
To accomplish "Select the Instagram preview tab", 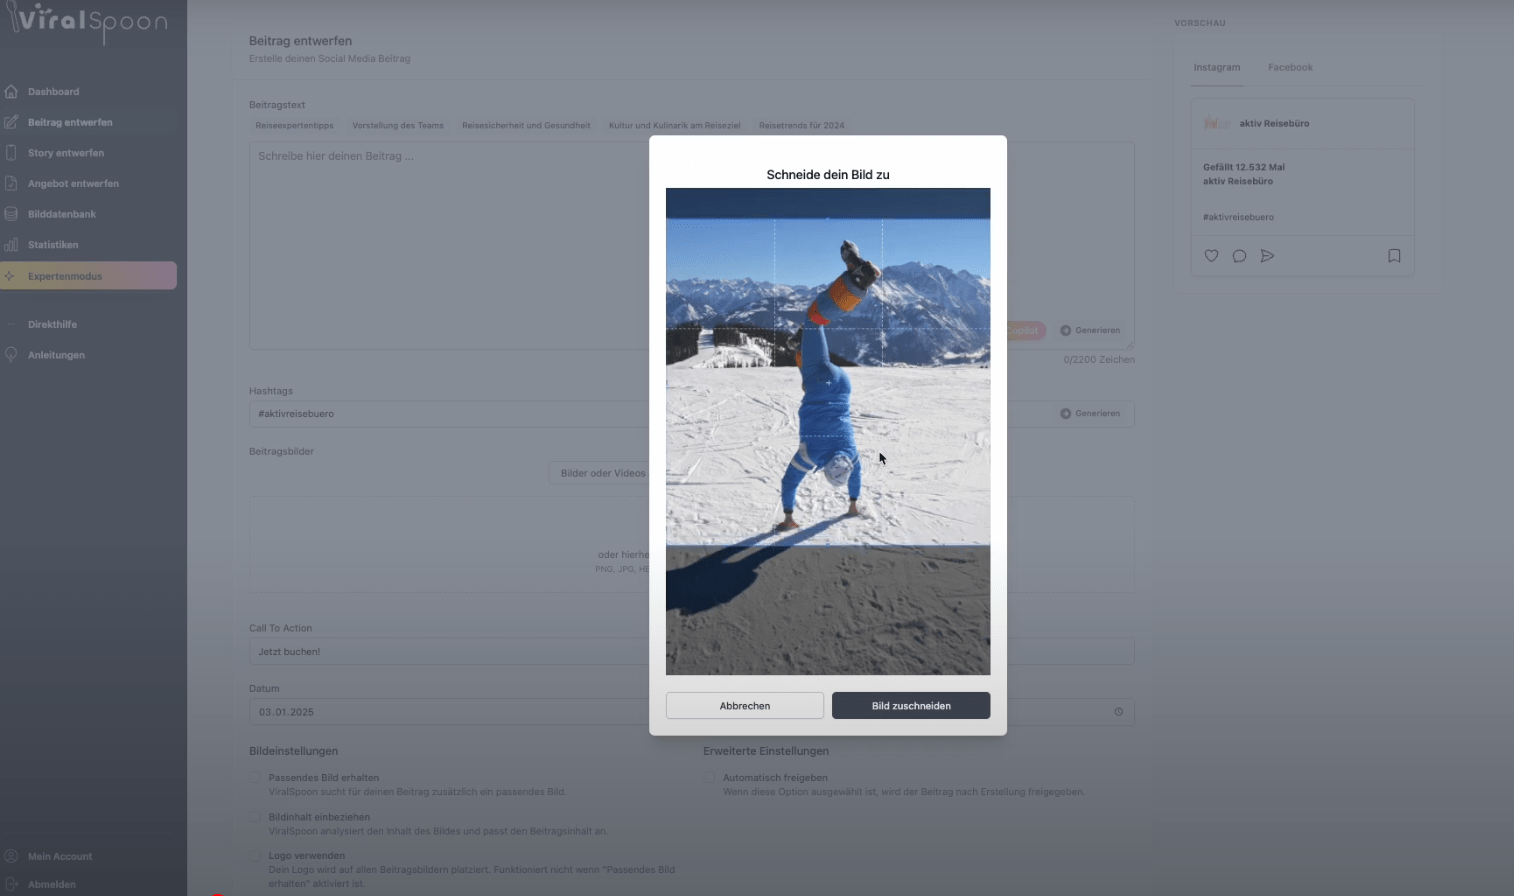I will (1217, 68).
